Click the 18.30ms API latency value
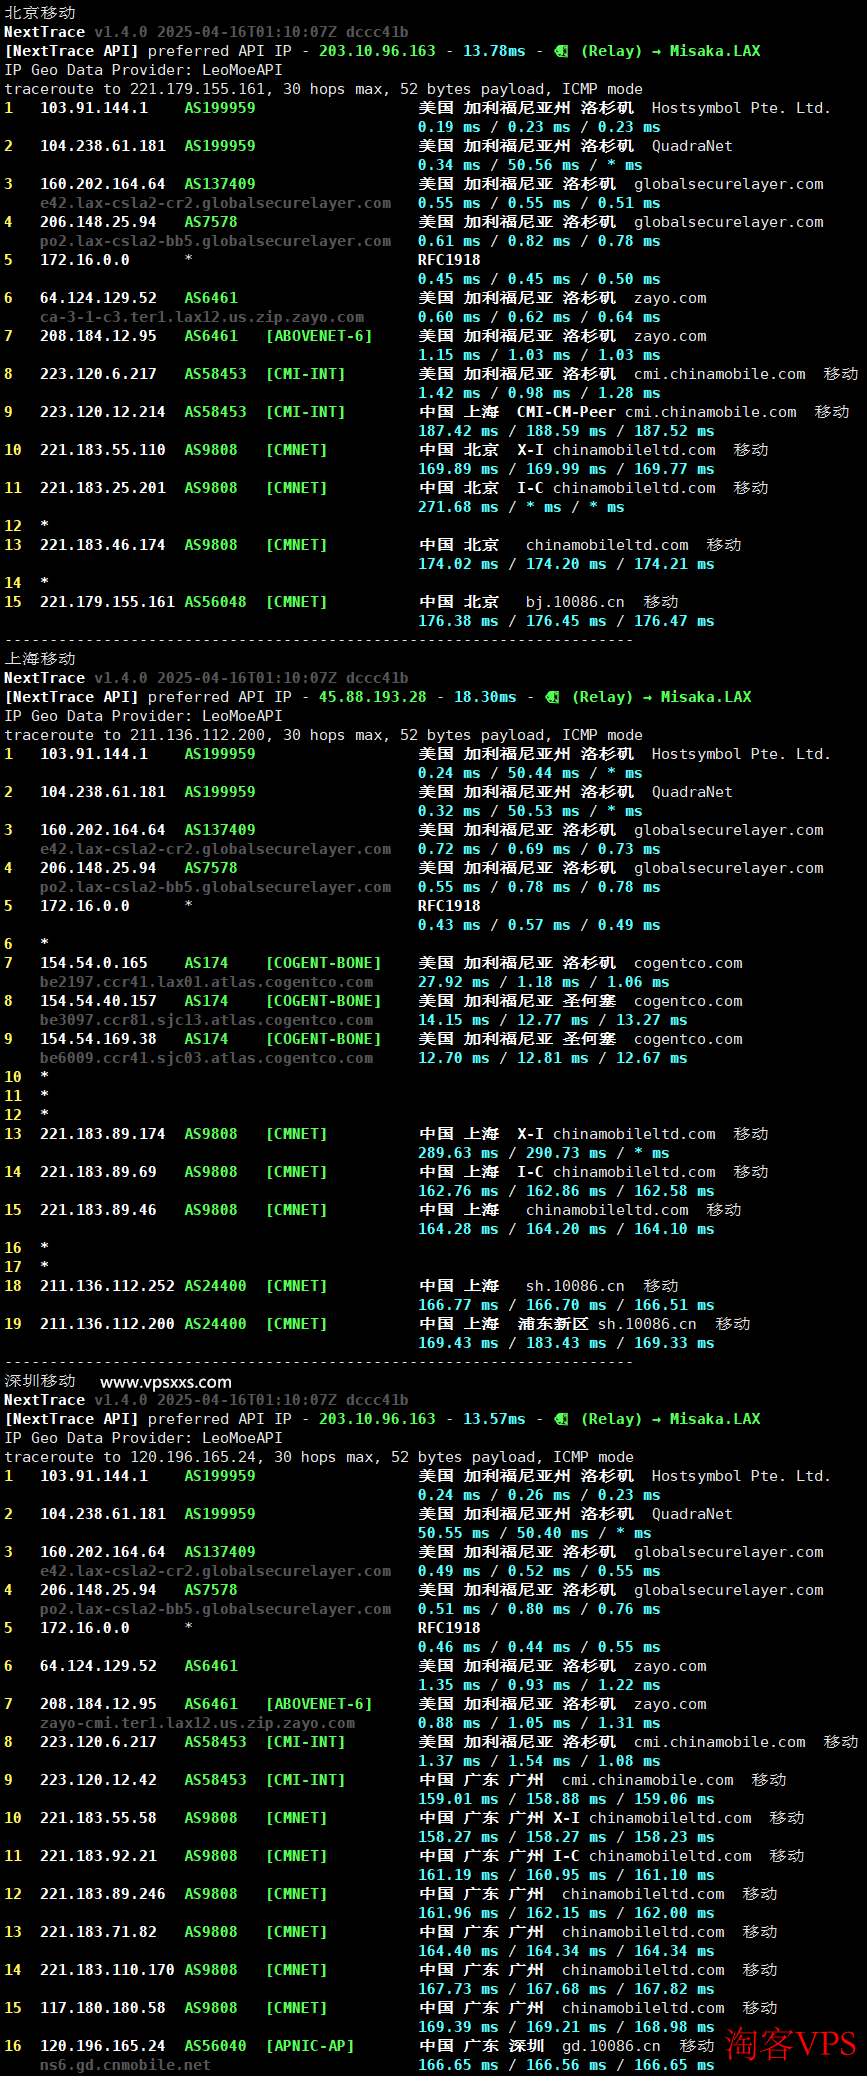The image size is (867, 2076). coord(485,696)
